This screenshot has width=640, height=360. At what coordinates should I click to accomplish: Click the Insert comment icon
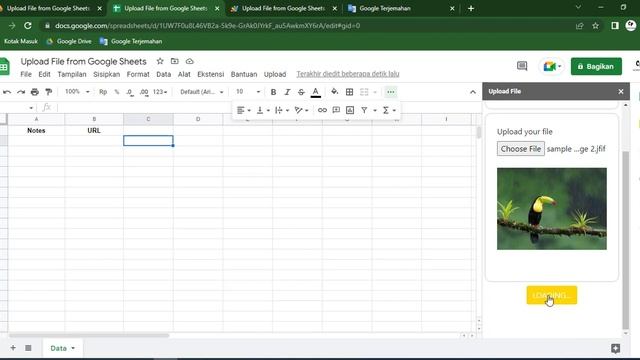336,110
